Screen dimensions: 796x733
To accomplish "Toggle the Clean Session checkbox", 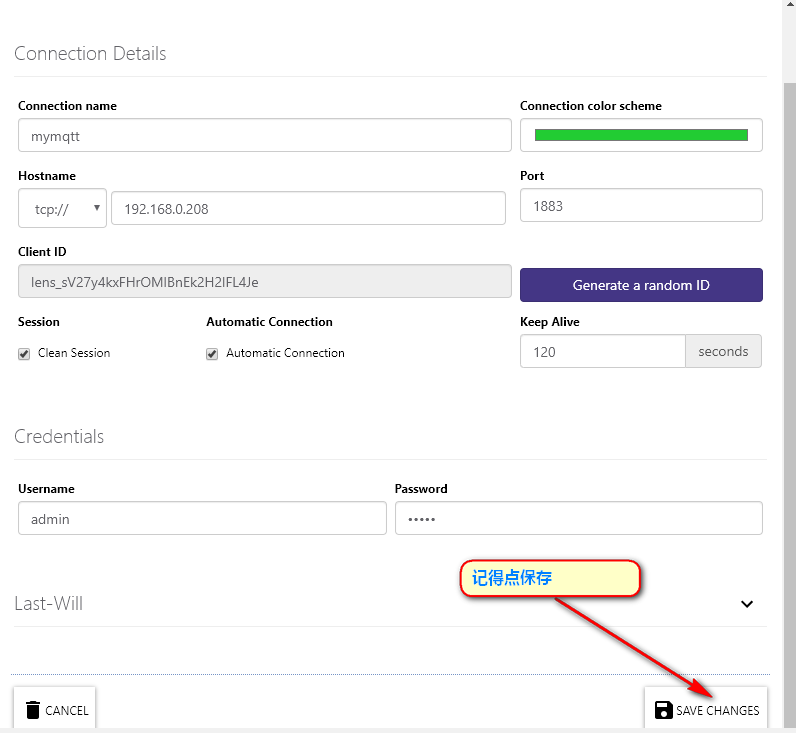I will coord(24,354).
